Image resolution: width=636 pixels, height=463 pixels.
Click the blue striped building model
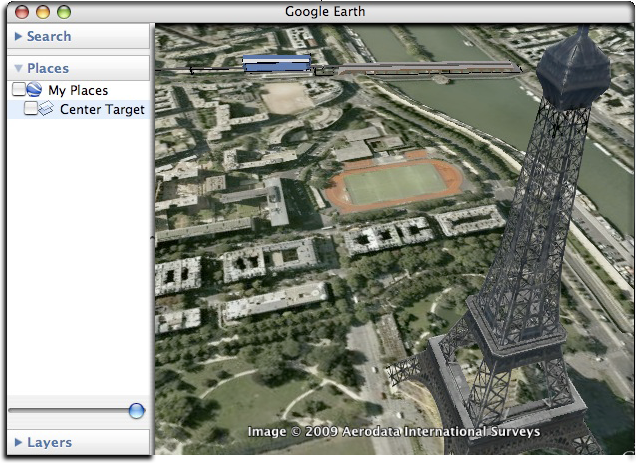pyautogui.click(x=277, y=64)
